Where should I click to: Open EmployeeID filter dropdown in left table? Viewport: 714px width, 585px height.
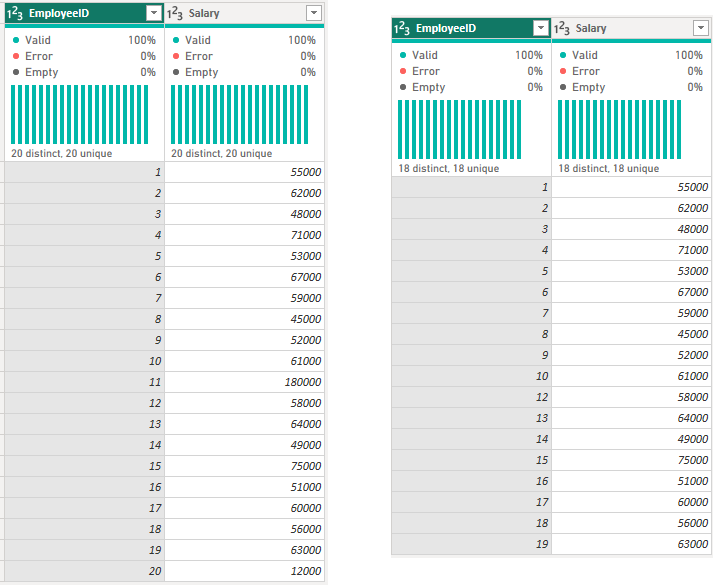154,13
